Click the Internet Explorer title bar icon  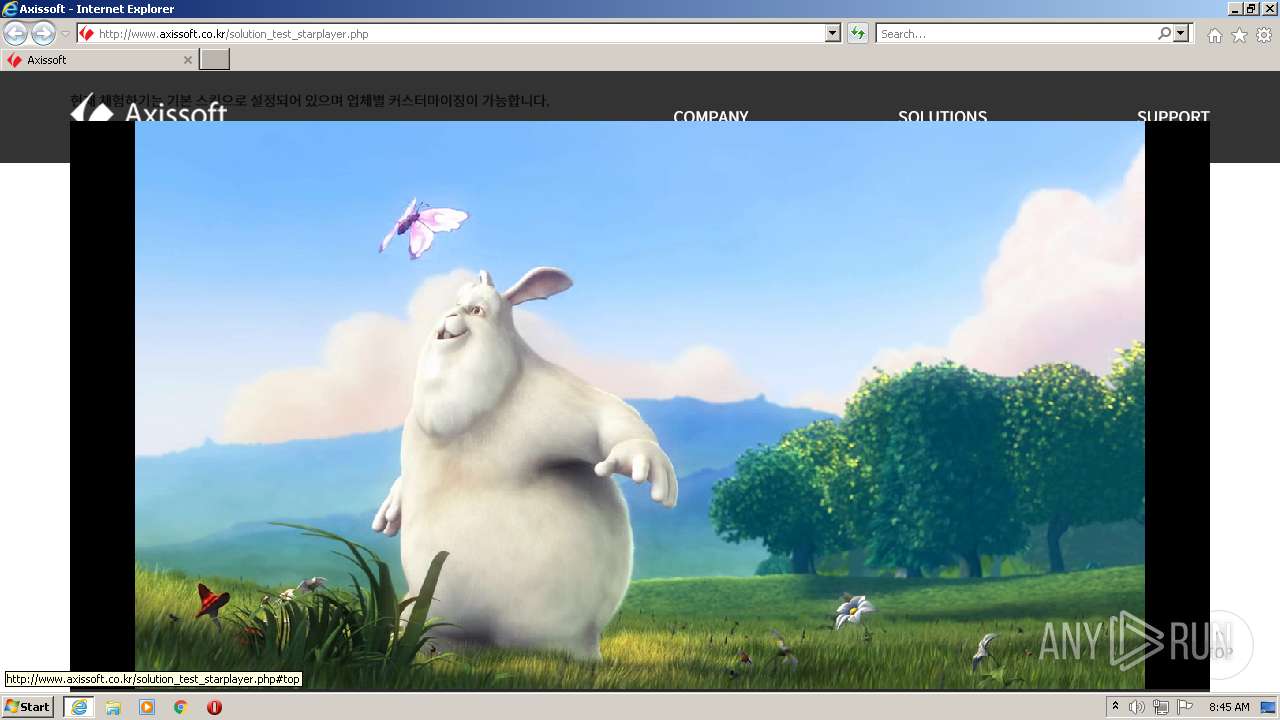tap(10, 9)
